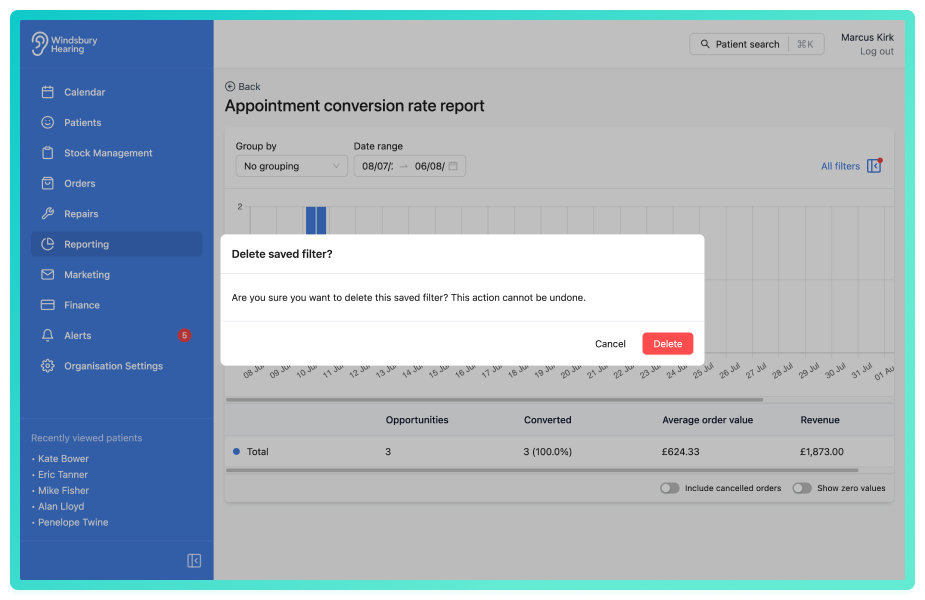Viewport: 925px width, 600px height.
Task: Click the Converted column header
Action: [x=547, y=420]
